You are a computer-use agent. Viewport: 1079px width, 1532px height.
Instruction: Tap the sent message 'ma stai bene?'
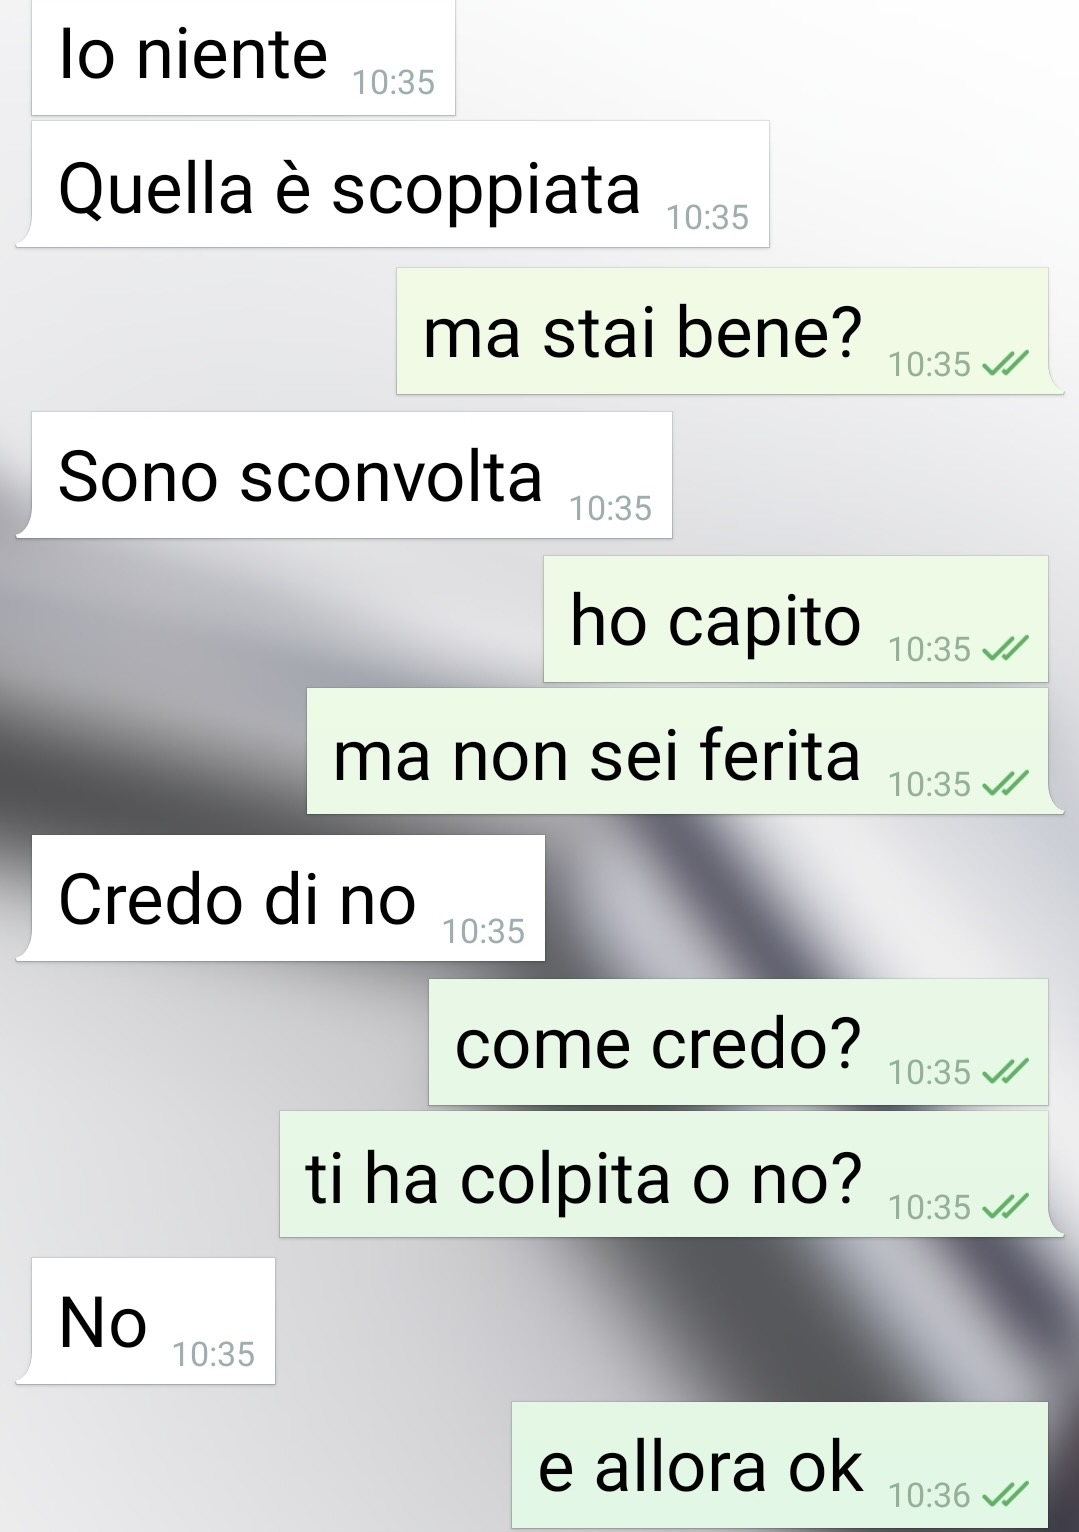pos(730,331)
